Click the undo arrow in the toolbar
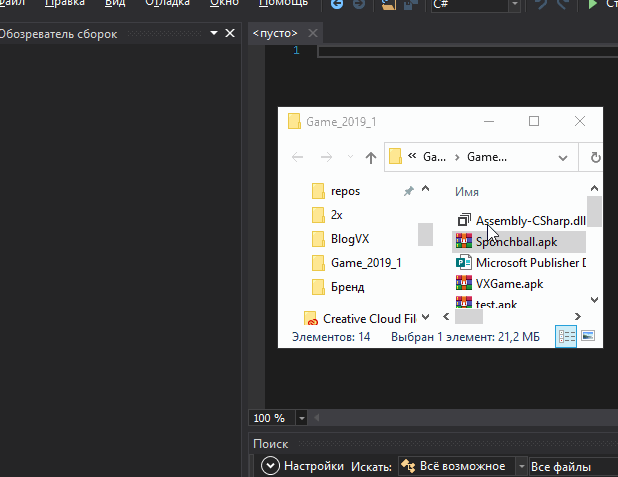This screenshot has height=477, width=618. click(543, 4)
